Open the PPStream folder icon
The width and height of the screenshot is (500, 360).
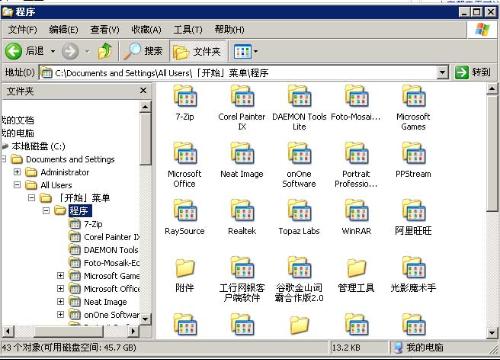pos(414,153)
